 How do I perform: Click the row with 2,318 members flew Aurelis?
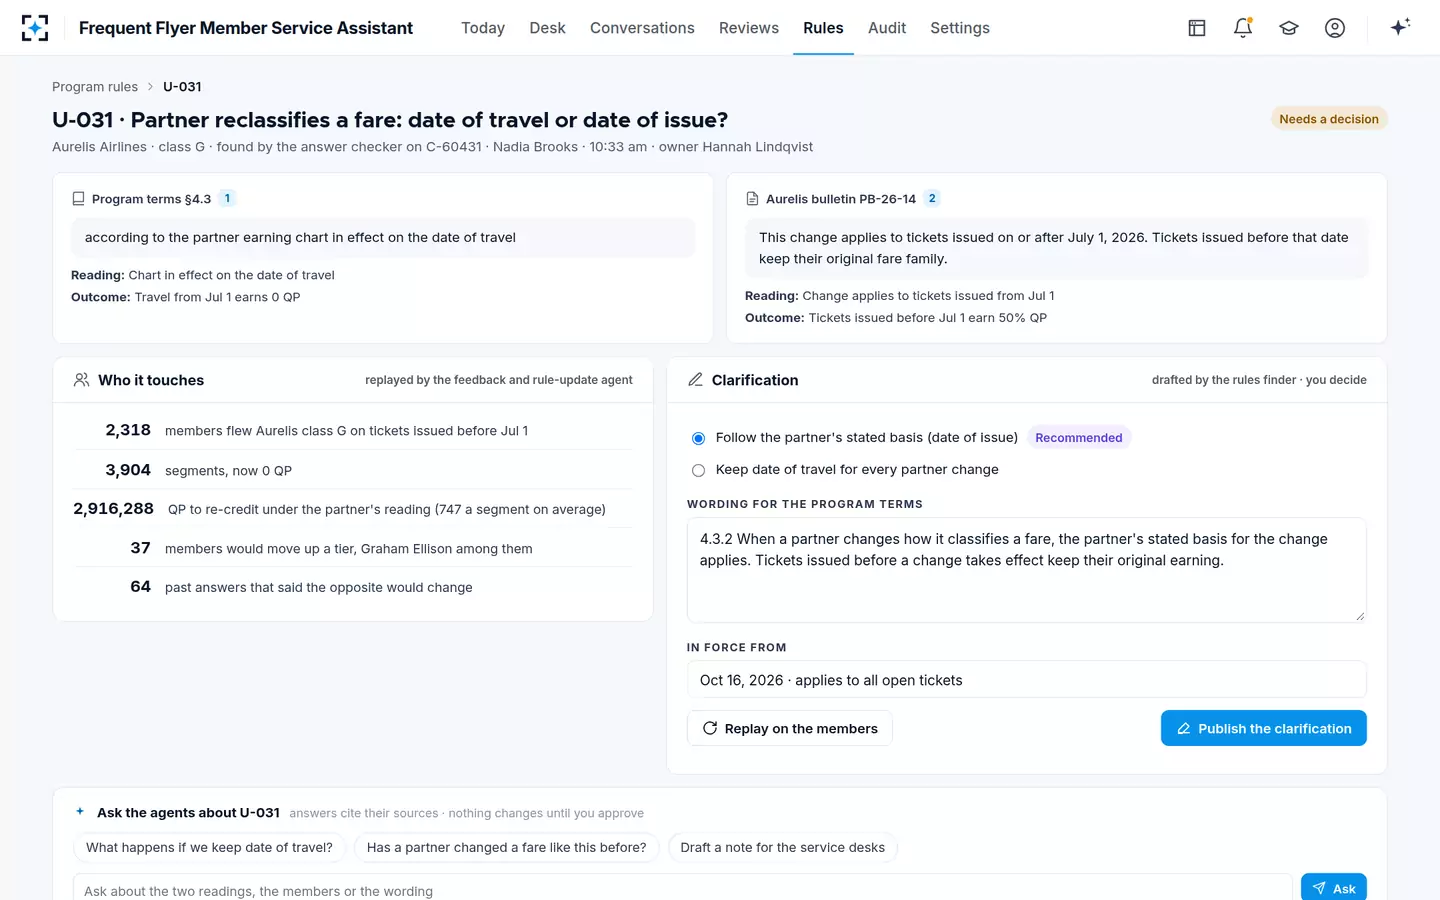click(x=353, y=431)
